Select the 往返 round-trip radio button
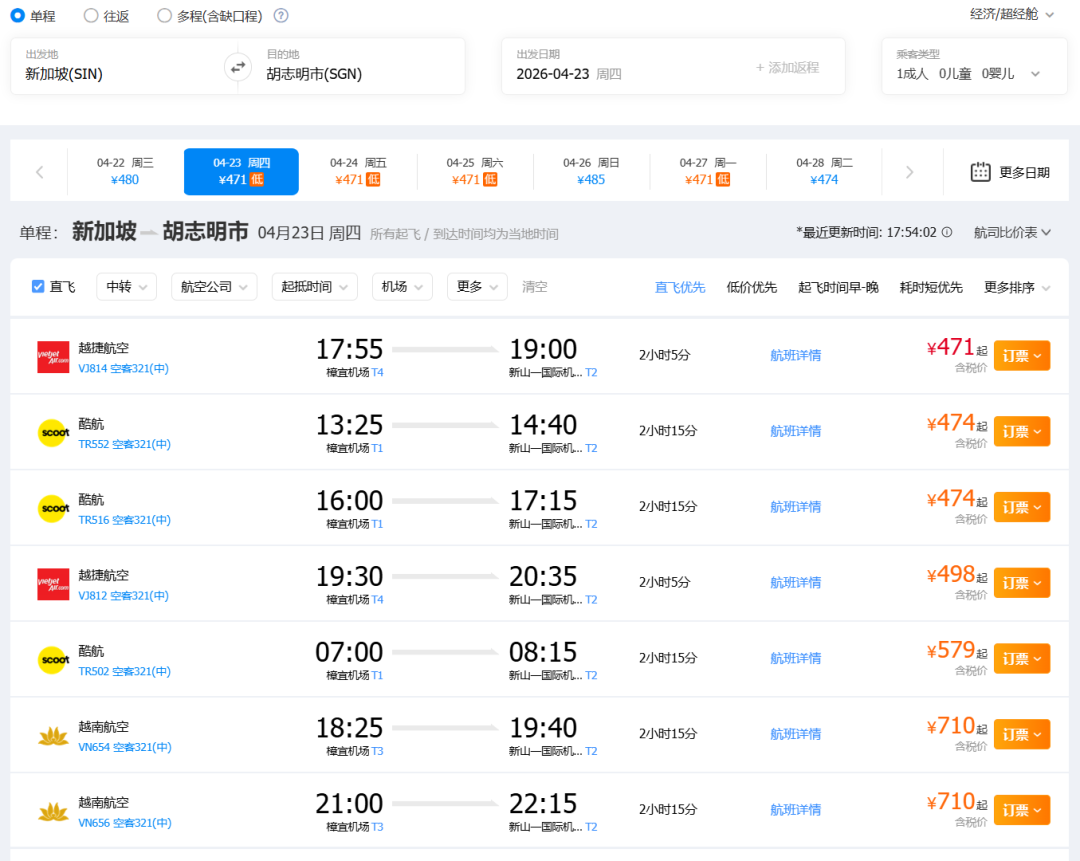The height and width of the screenshot is (861, 1080). click(x=91, y=16)
